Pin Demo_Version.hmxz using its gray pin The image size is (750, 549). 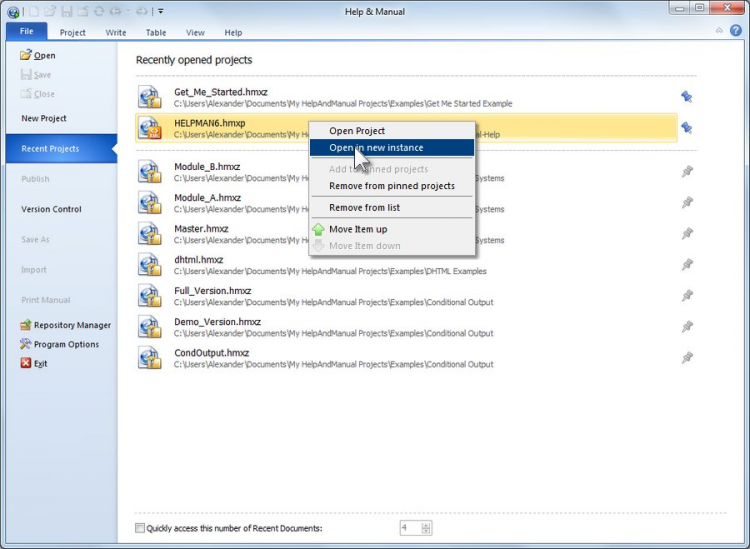coord(687,327)
